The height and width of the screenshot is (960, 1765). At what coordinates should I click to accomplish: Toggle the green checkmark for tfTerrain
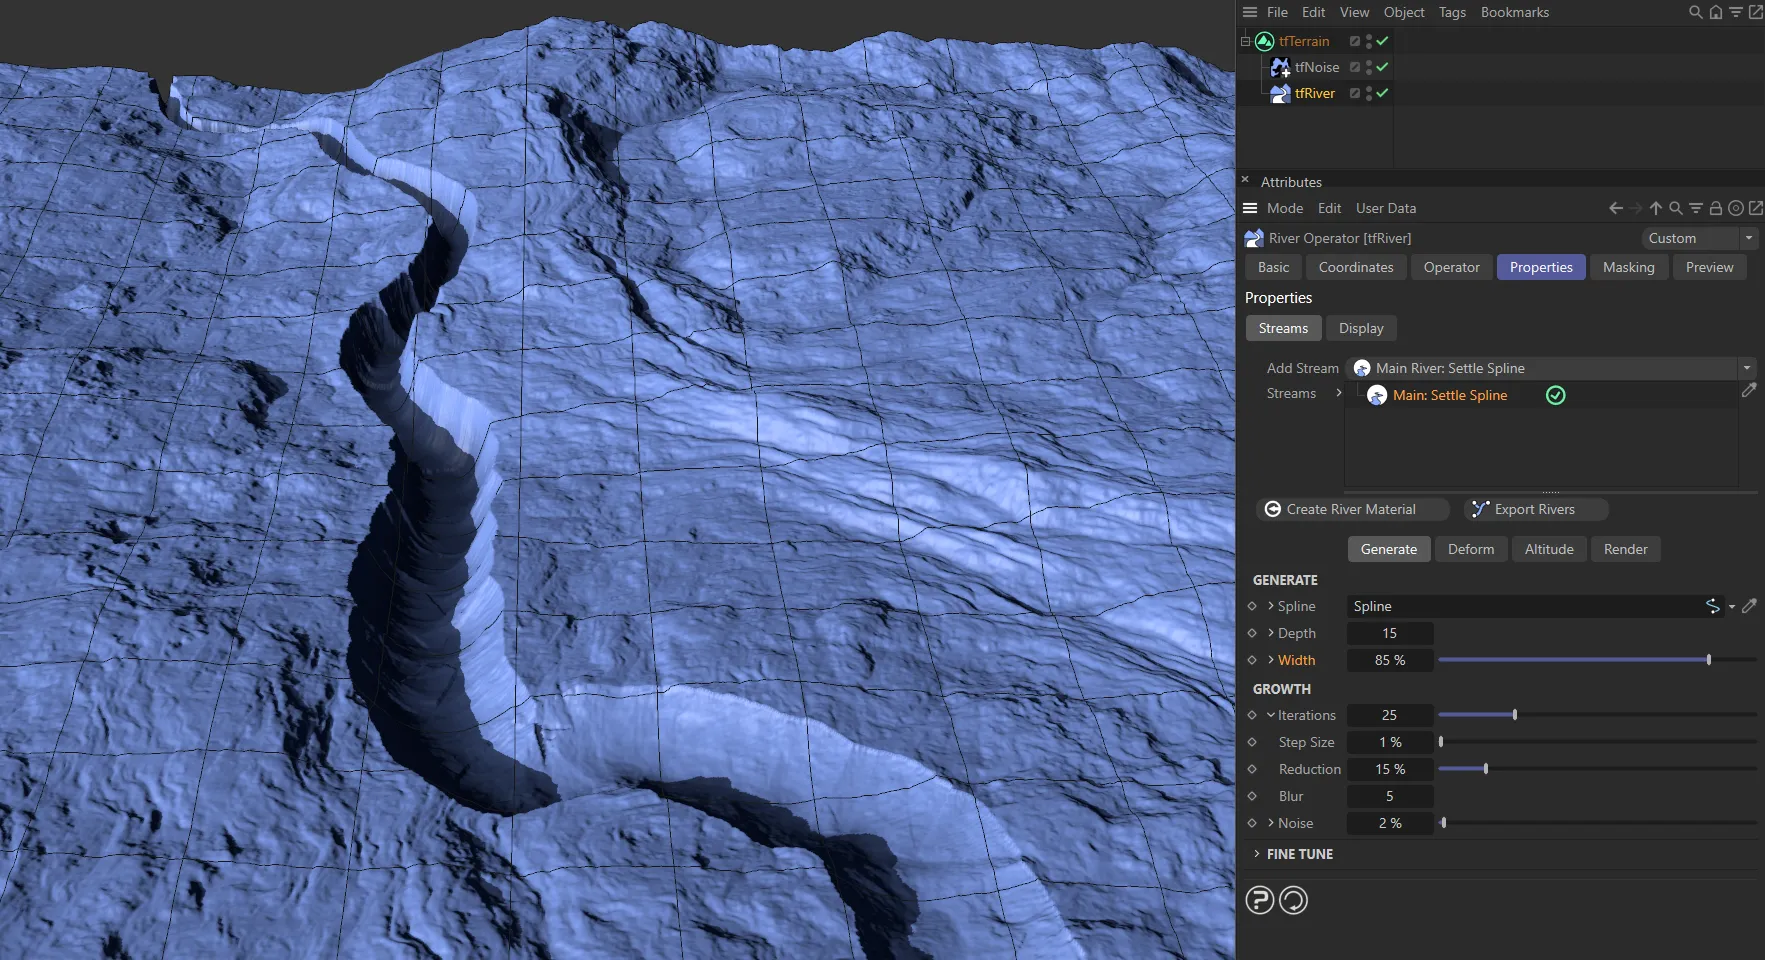click(1382, 41)
